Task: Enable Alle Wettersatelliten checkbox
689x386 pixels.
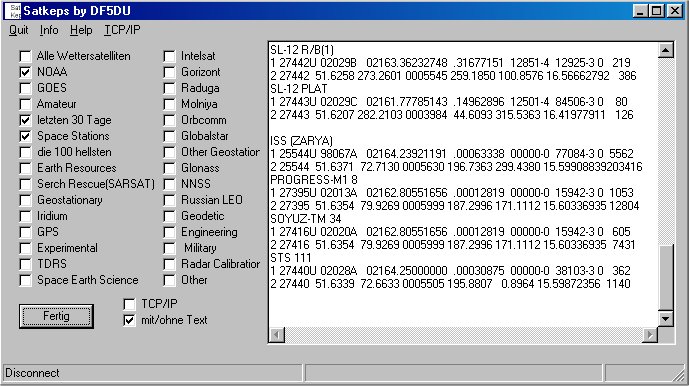Action: coord(25,56)
